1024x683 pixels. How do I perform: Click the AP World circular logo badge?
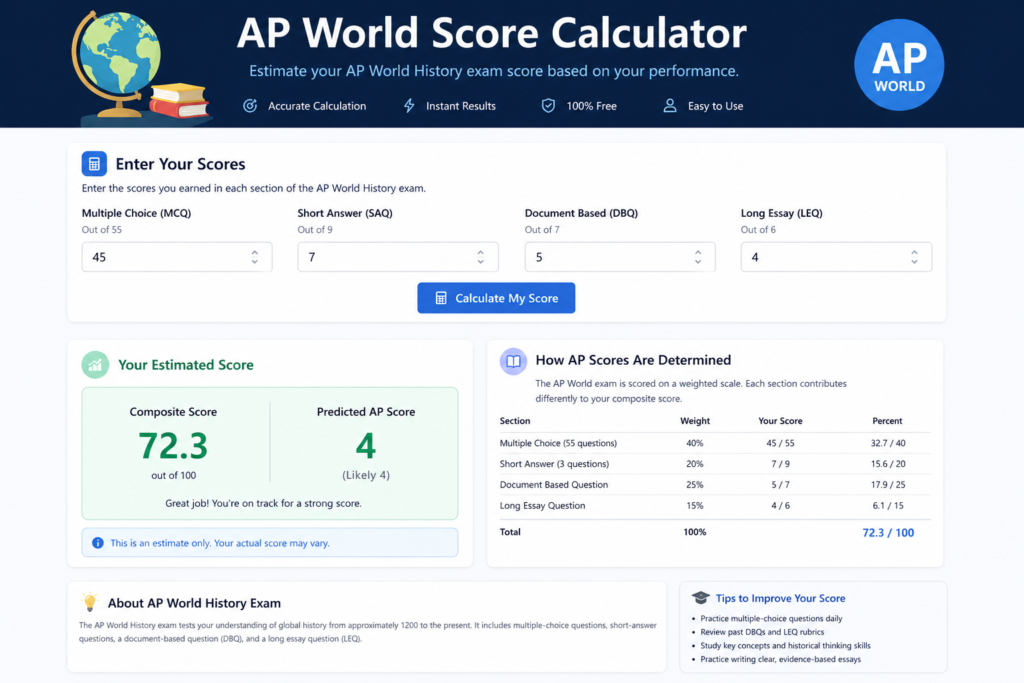coord(899,64)
